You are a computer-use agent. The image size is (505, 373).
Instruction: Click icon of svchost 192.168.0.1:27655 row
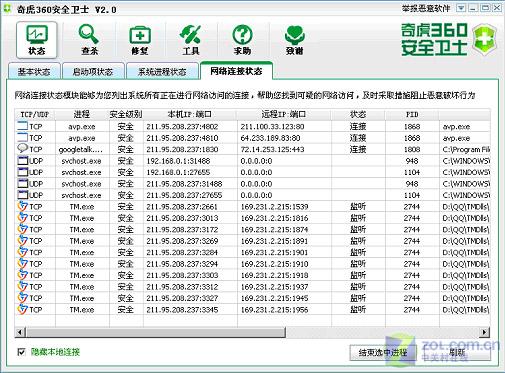22,172
